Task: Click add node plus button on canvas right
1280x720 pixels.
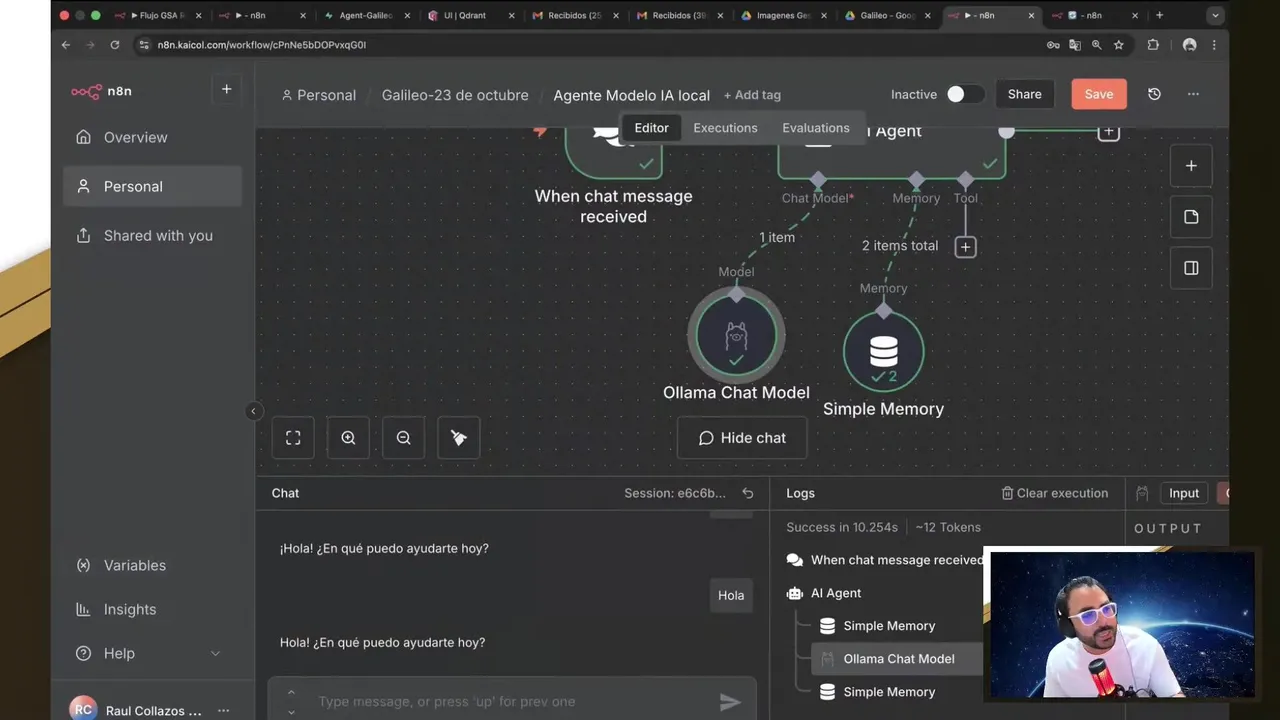Action: click(x=1191, y=166)
